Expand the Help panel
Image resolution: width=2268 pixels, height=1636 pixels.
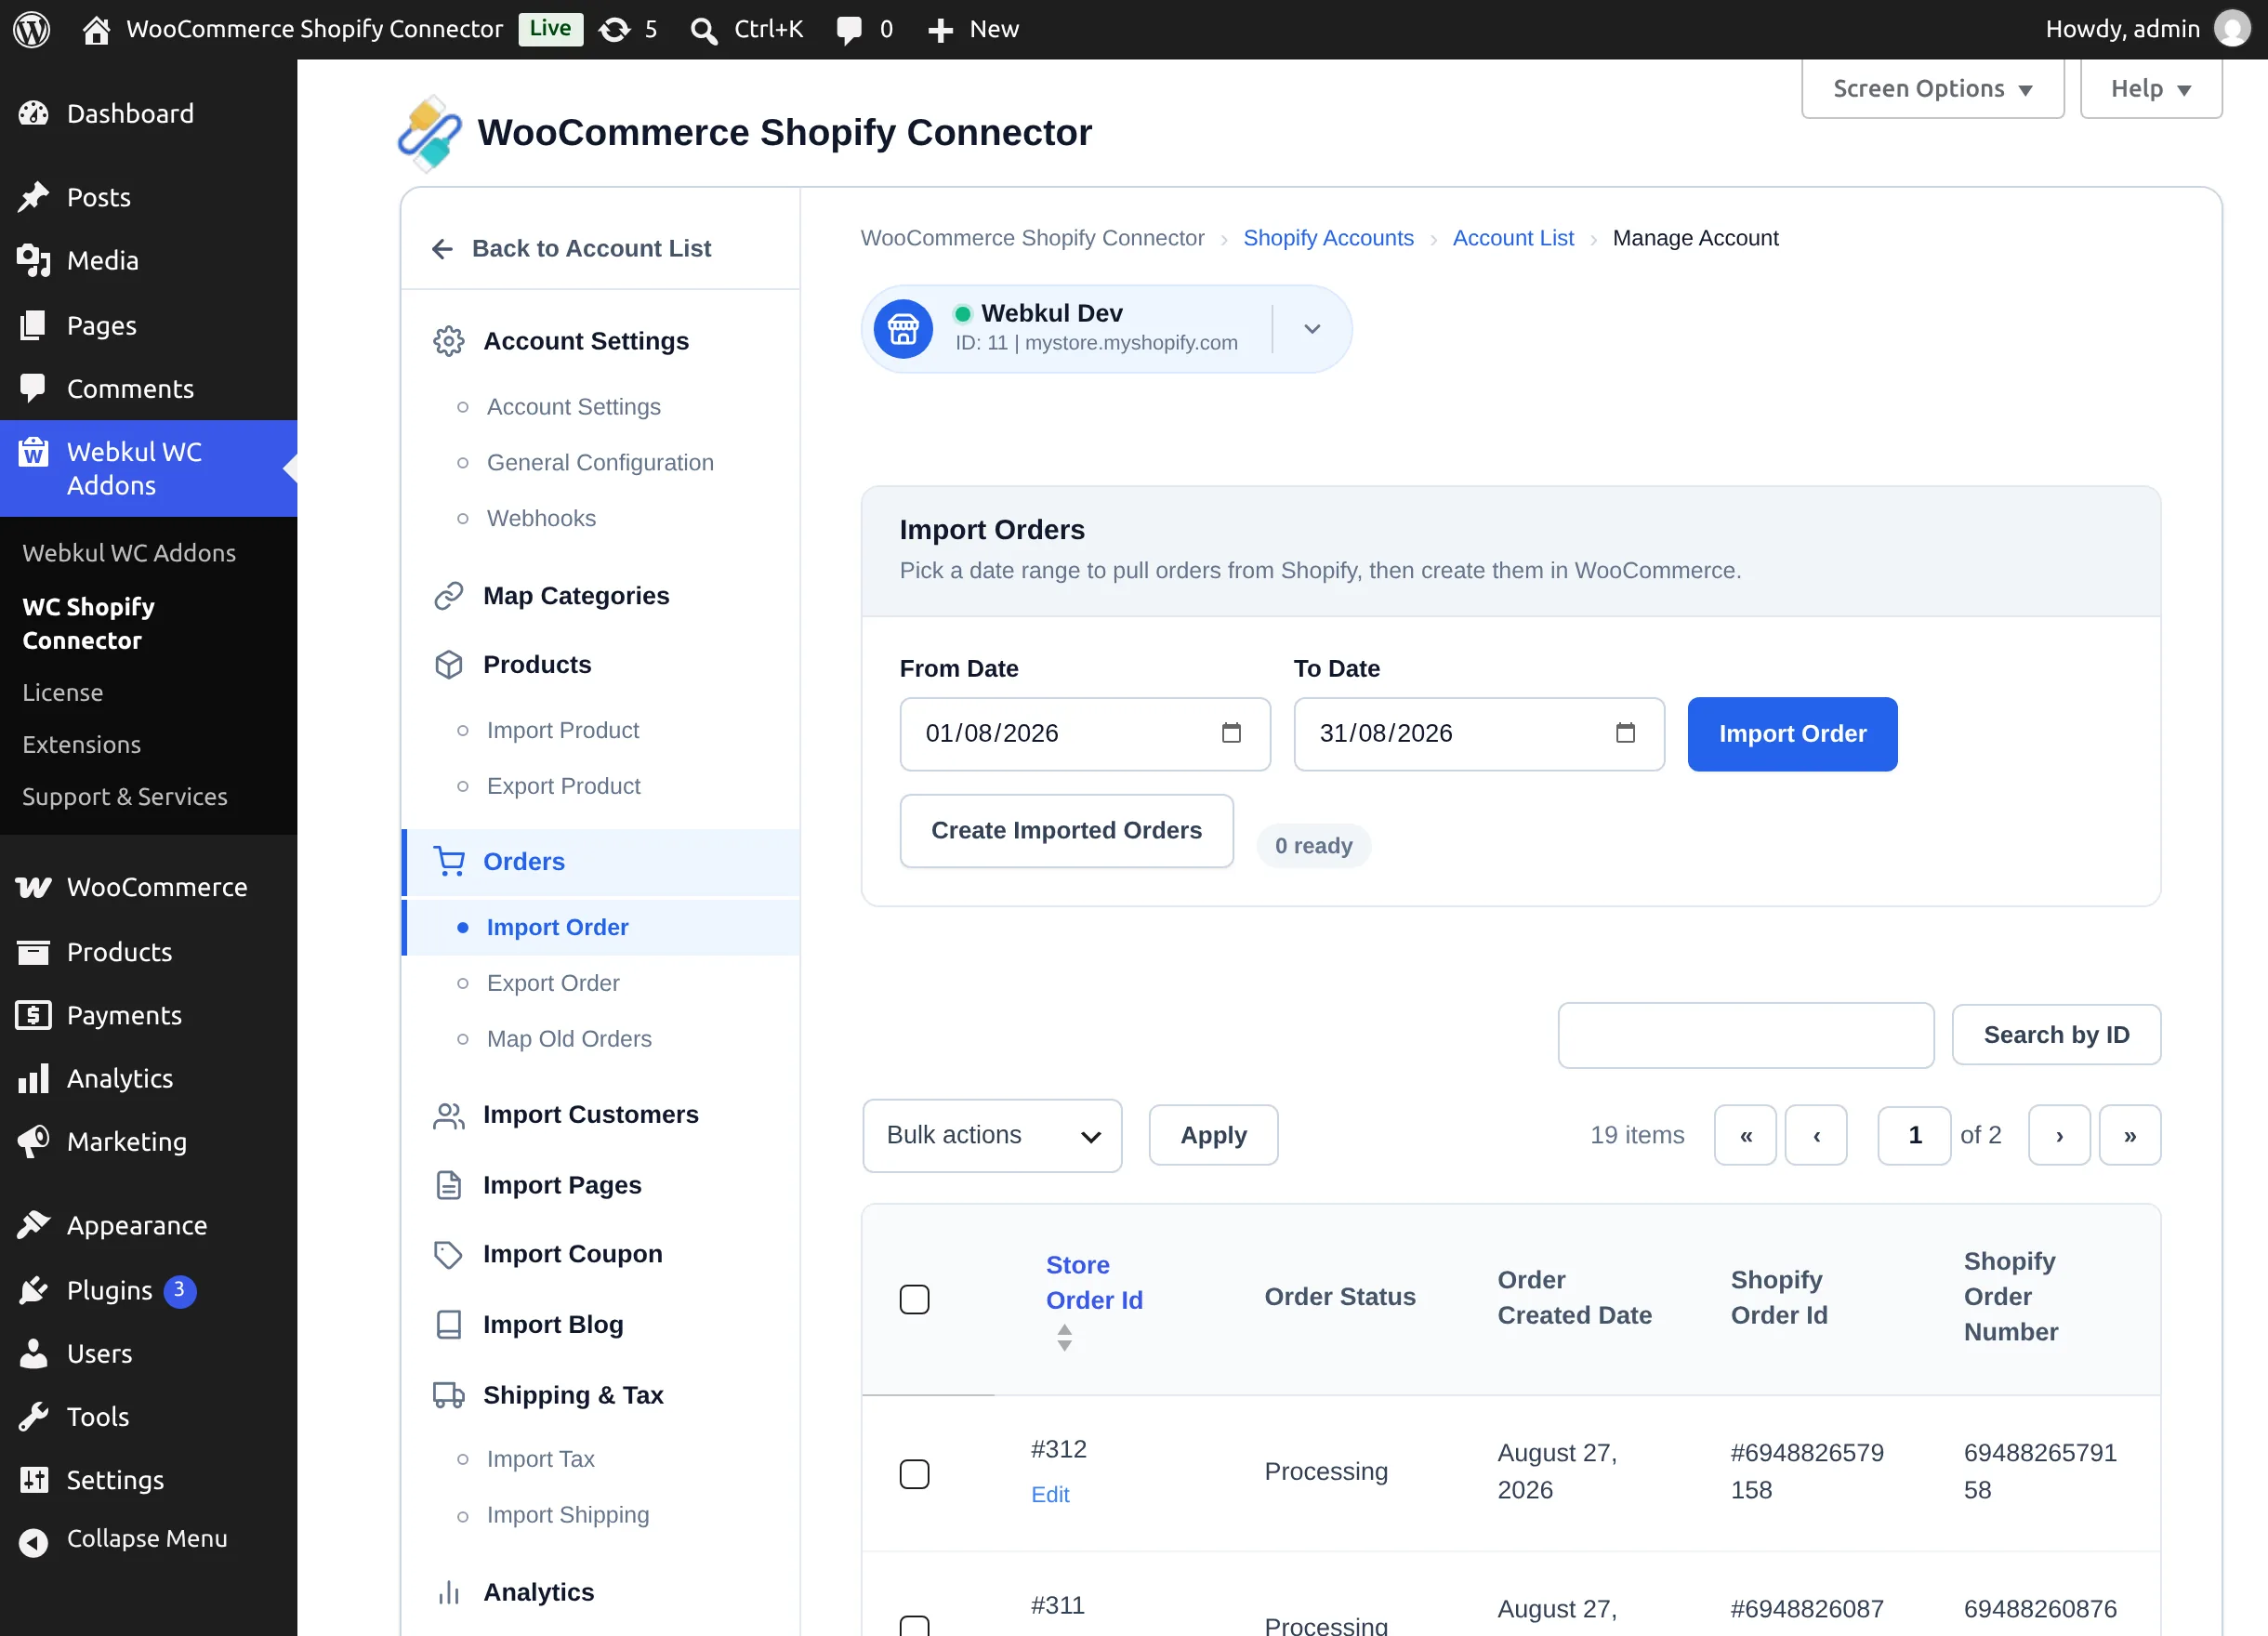click(2151, 89)
